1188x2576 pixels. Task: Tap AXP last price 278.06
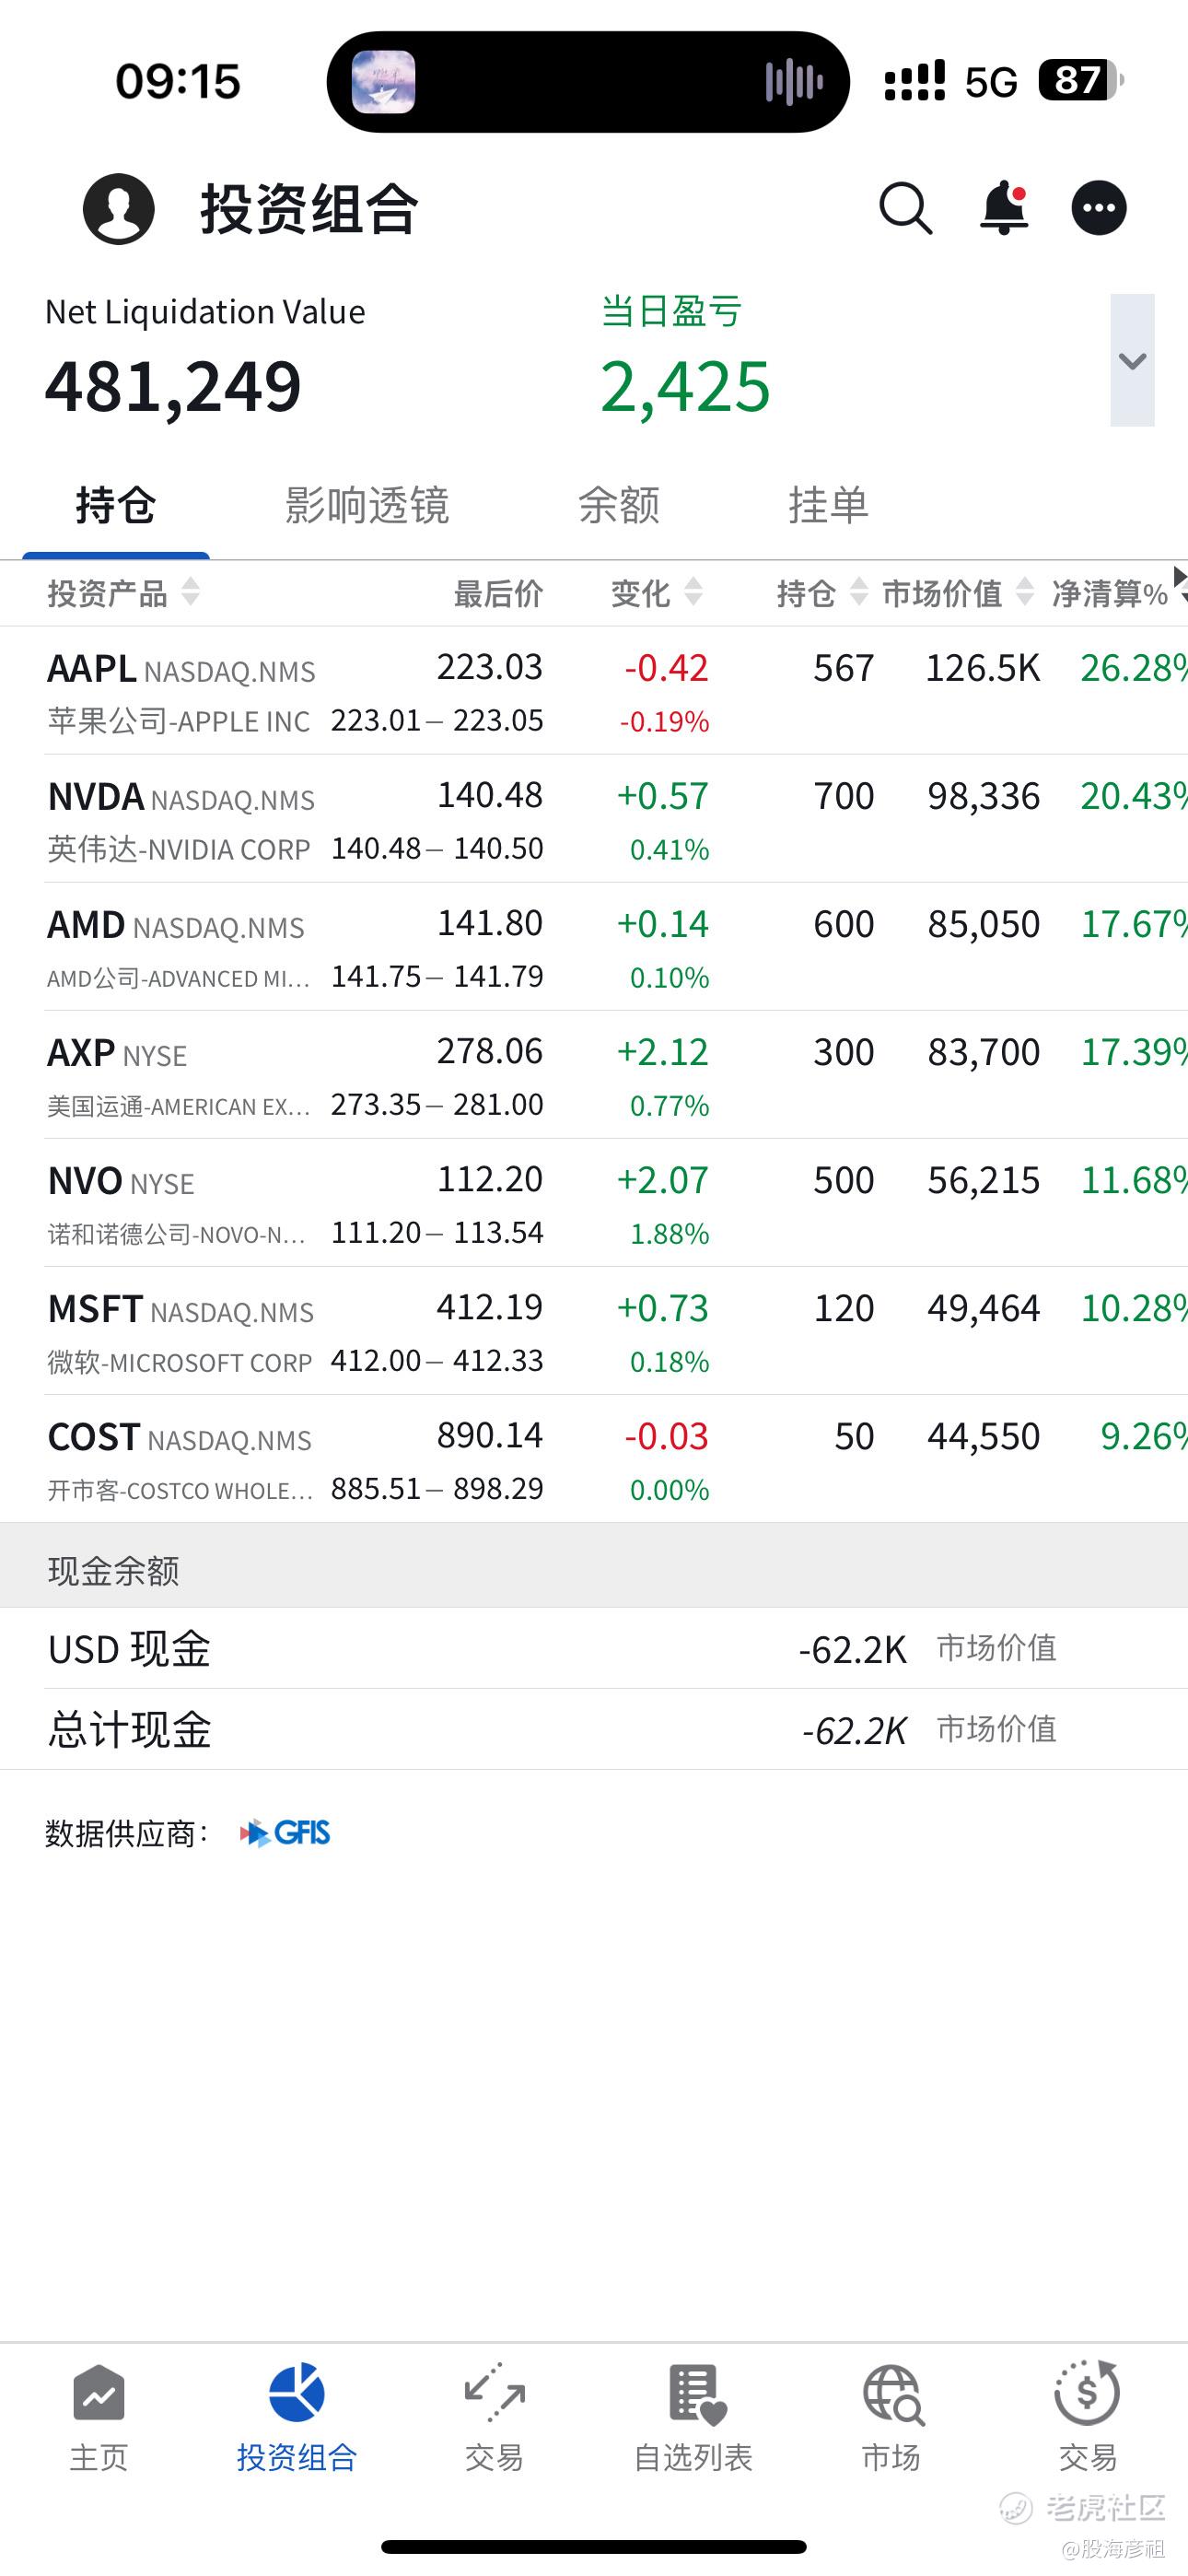[x=490, y=1051]
